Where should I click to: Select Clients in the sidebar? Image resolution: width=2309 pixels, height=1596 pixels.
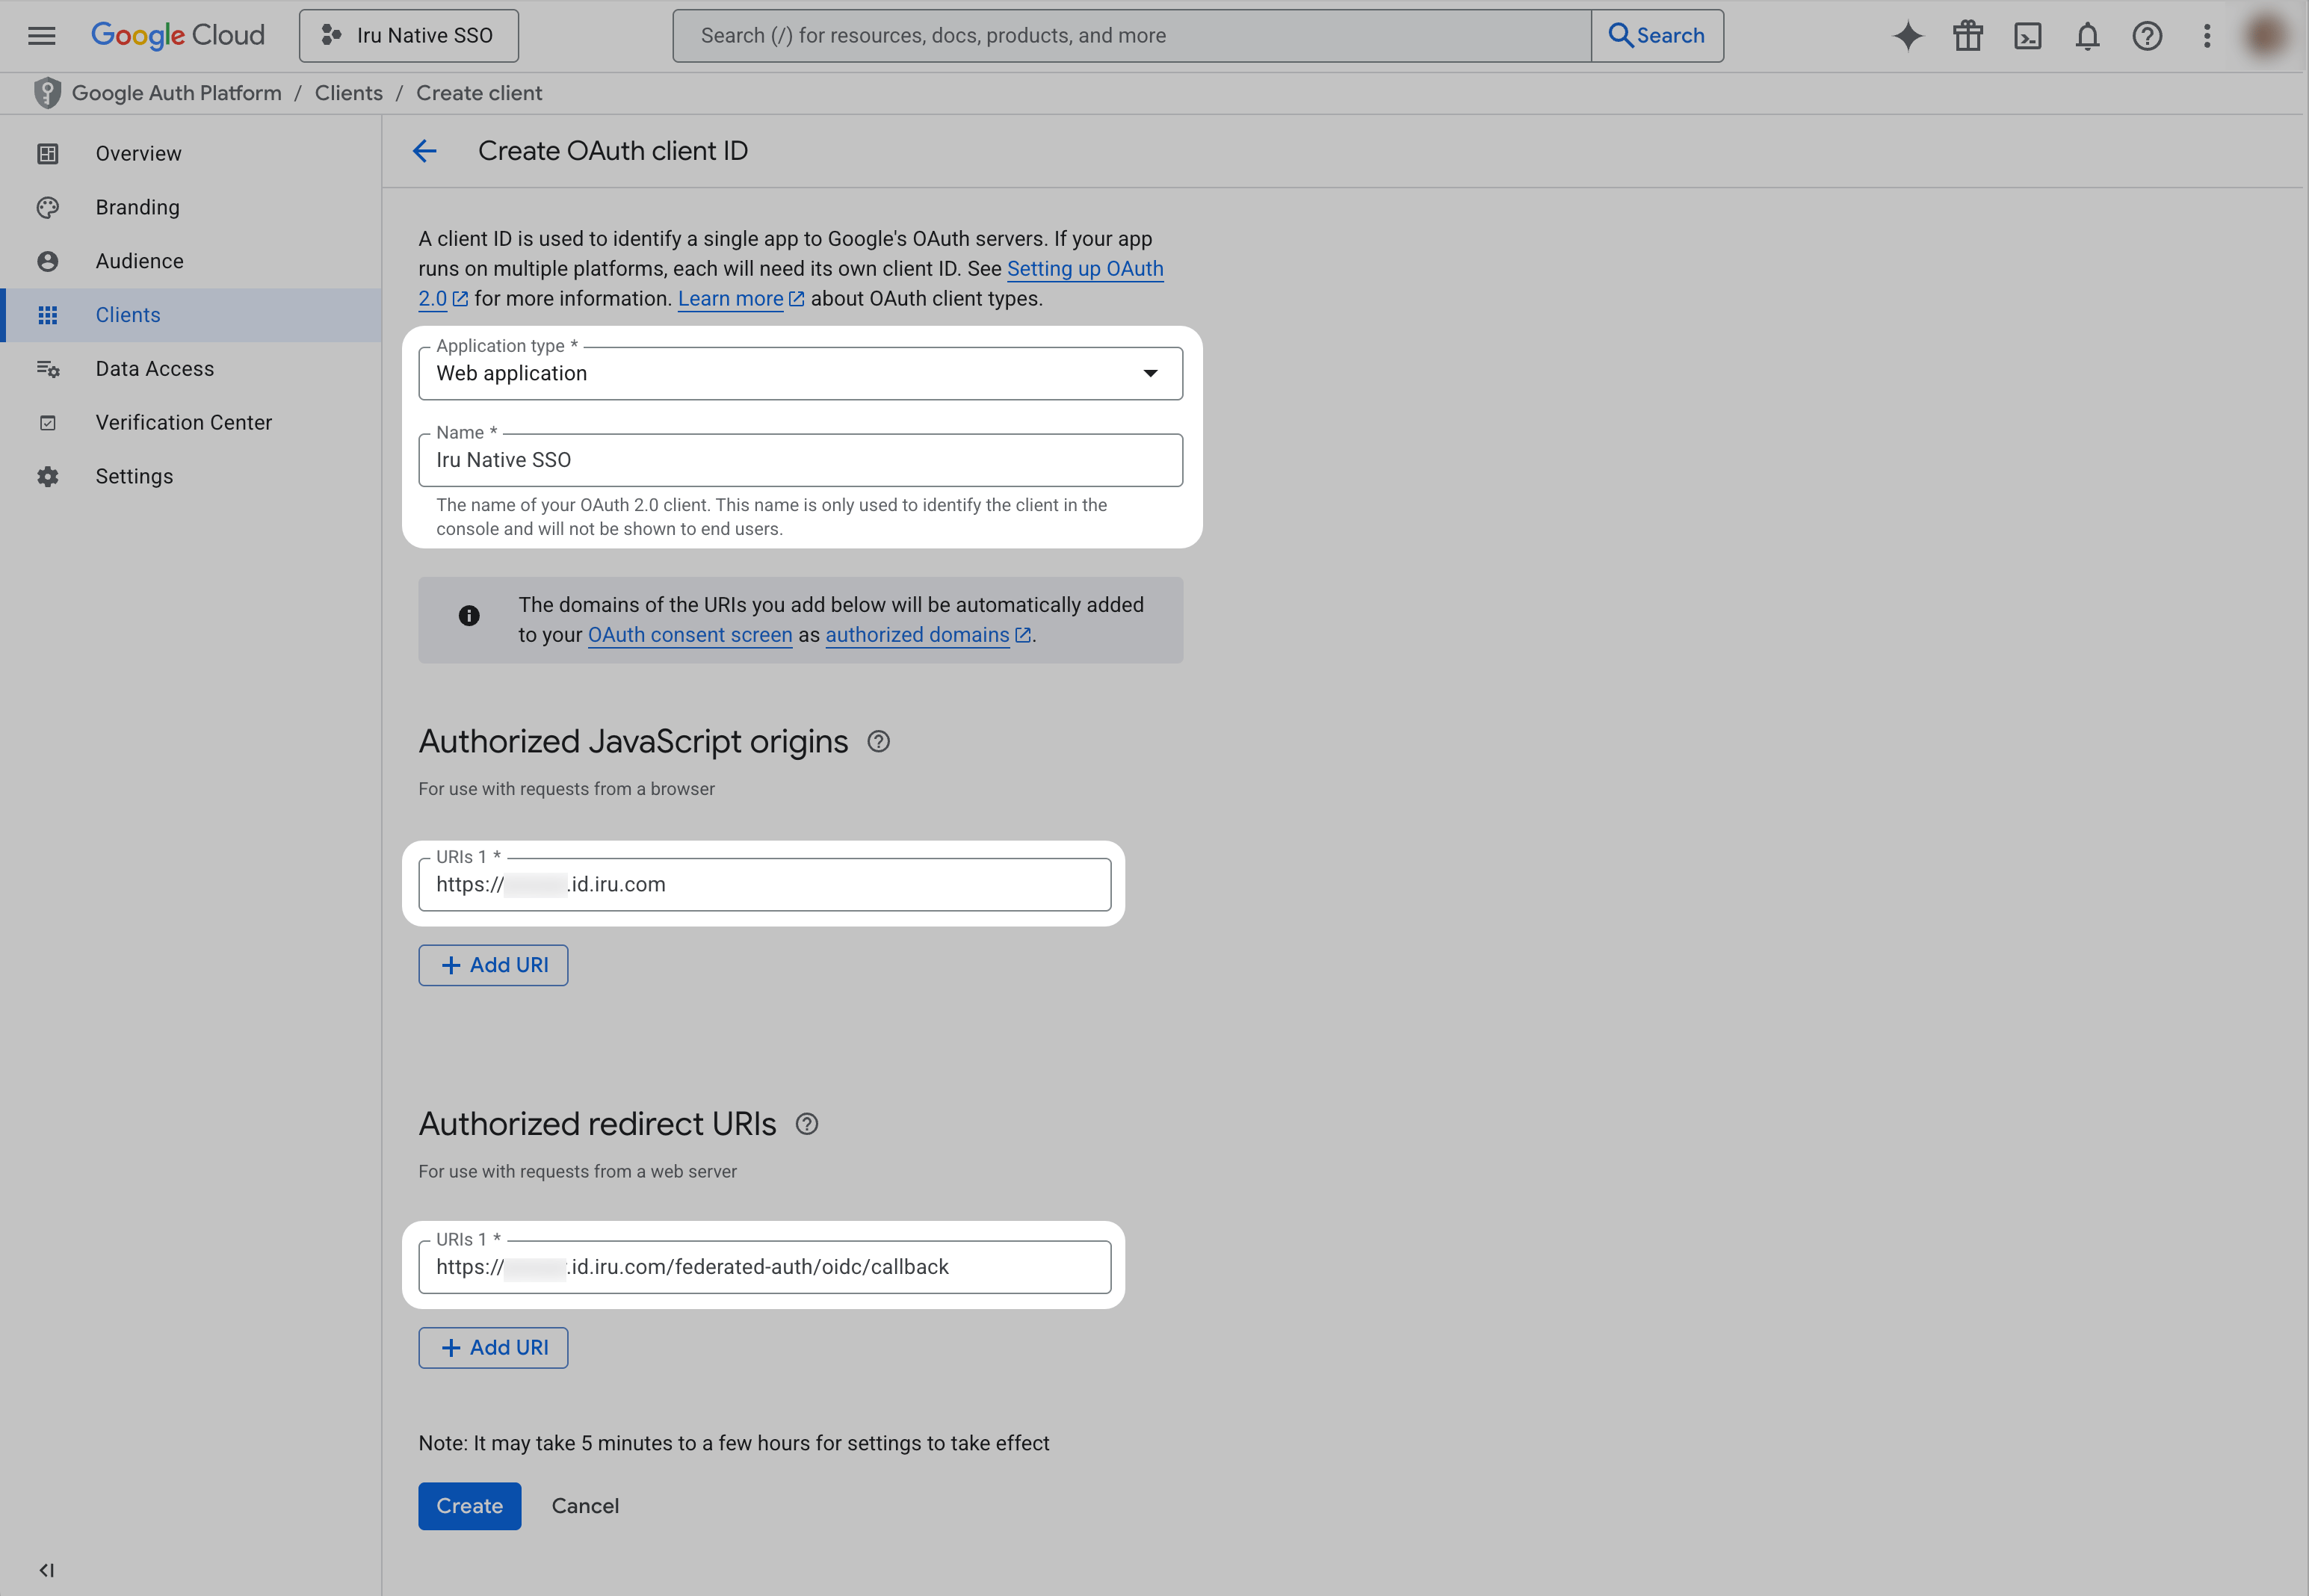(x=191, y=315)
